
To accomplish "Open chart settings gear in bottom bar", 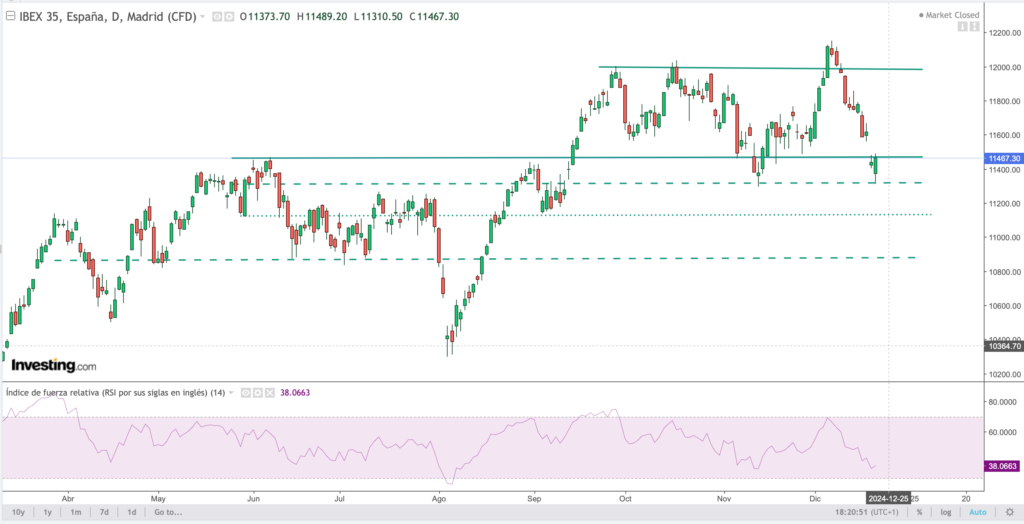I will 1008,512.
